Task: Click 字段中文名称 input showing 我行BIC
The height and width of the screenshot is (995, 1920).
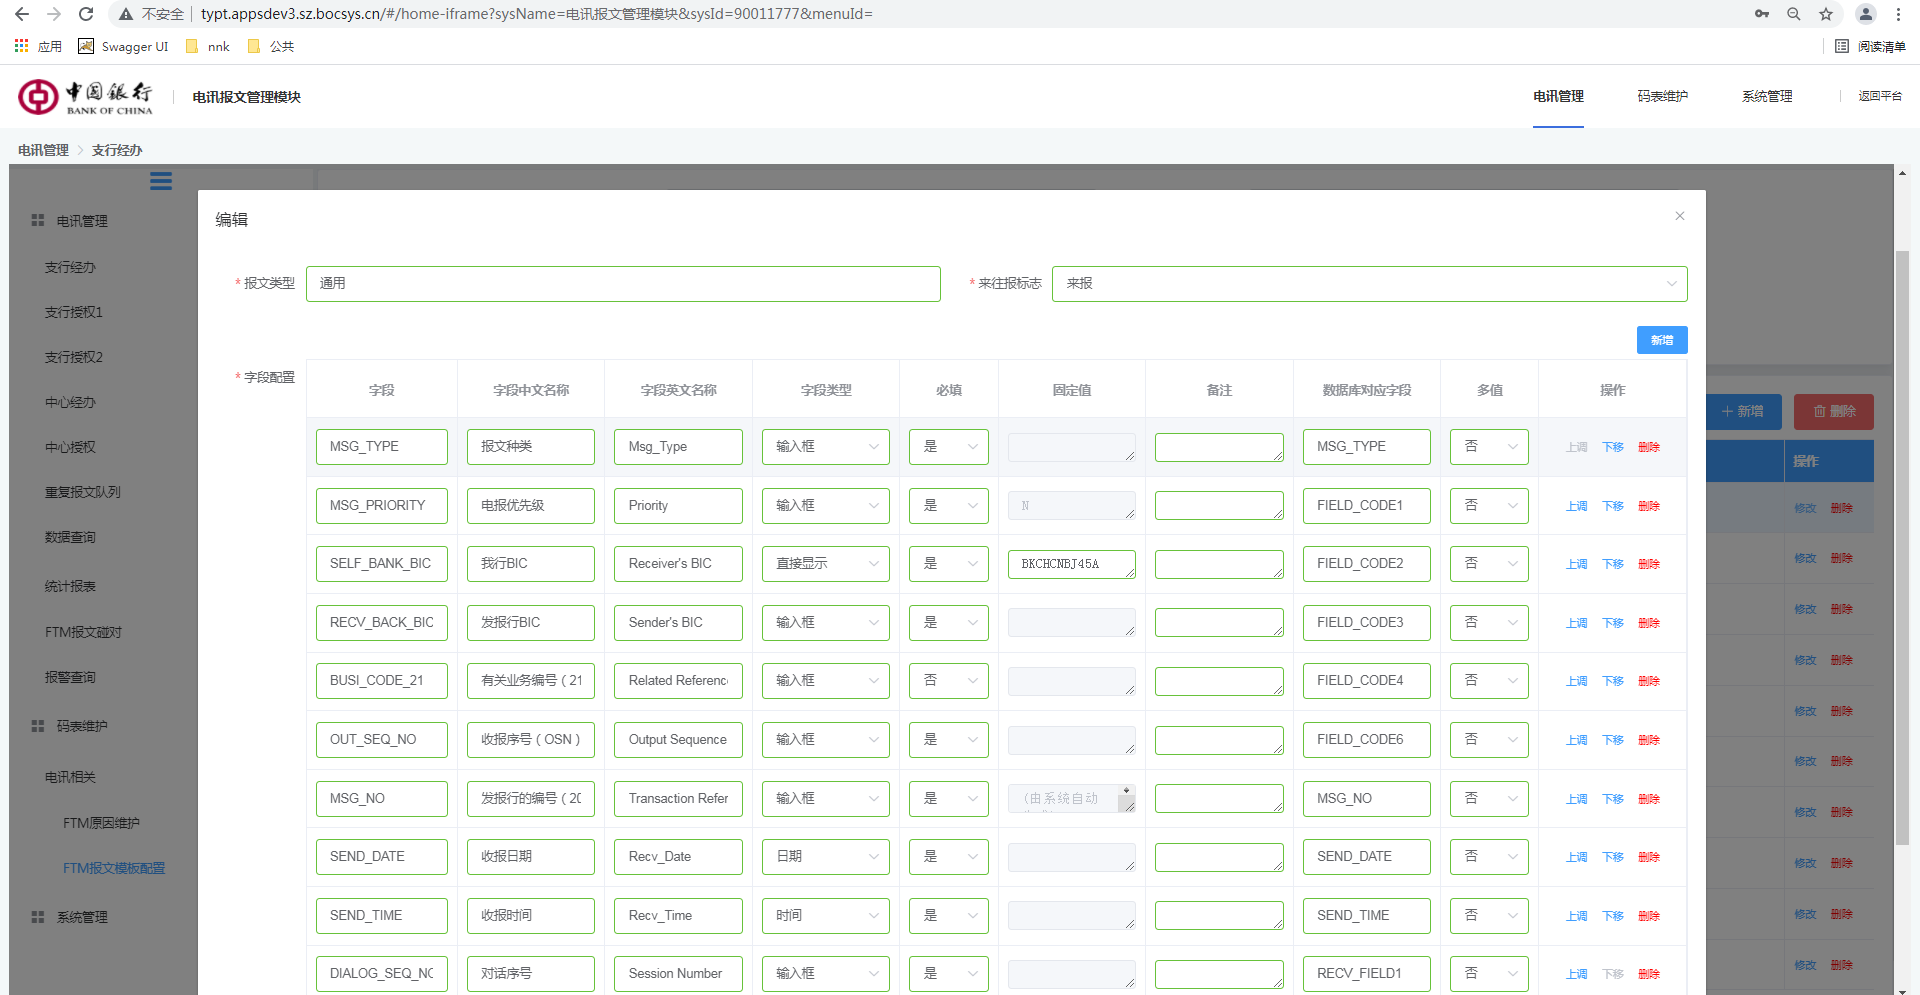Action: pos(530,564)
